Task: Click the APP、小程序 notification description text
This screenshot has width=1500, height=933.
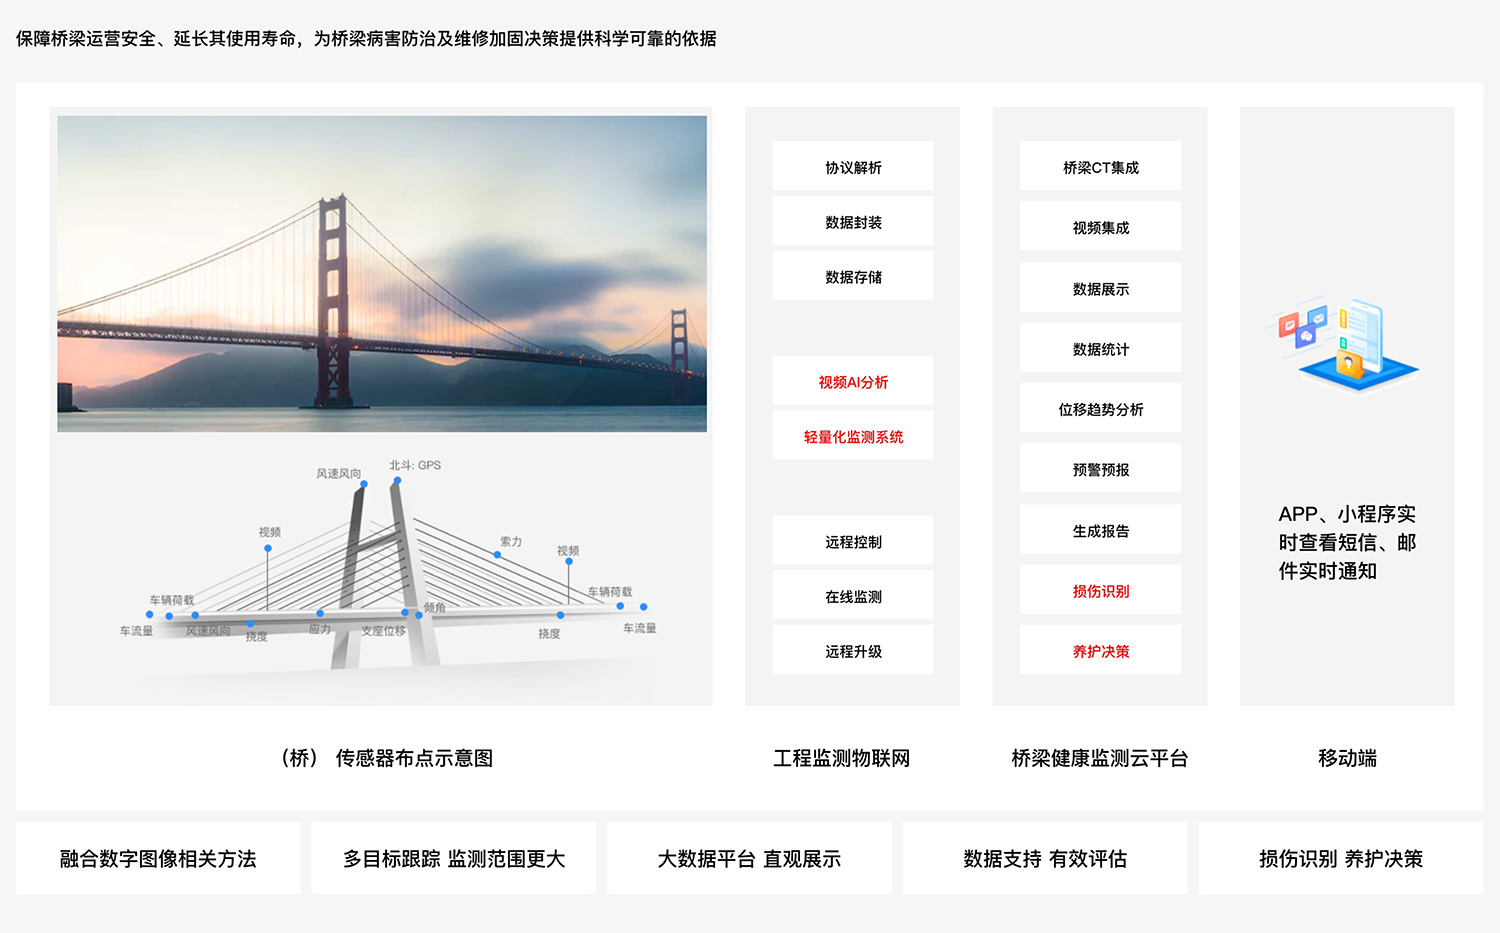Action: click(x=1347, y=542)
